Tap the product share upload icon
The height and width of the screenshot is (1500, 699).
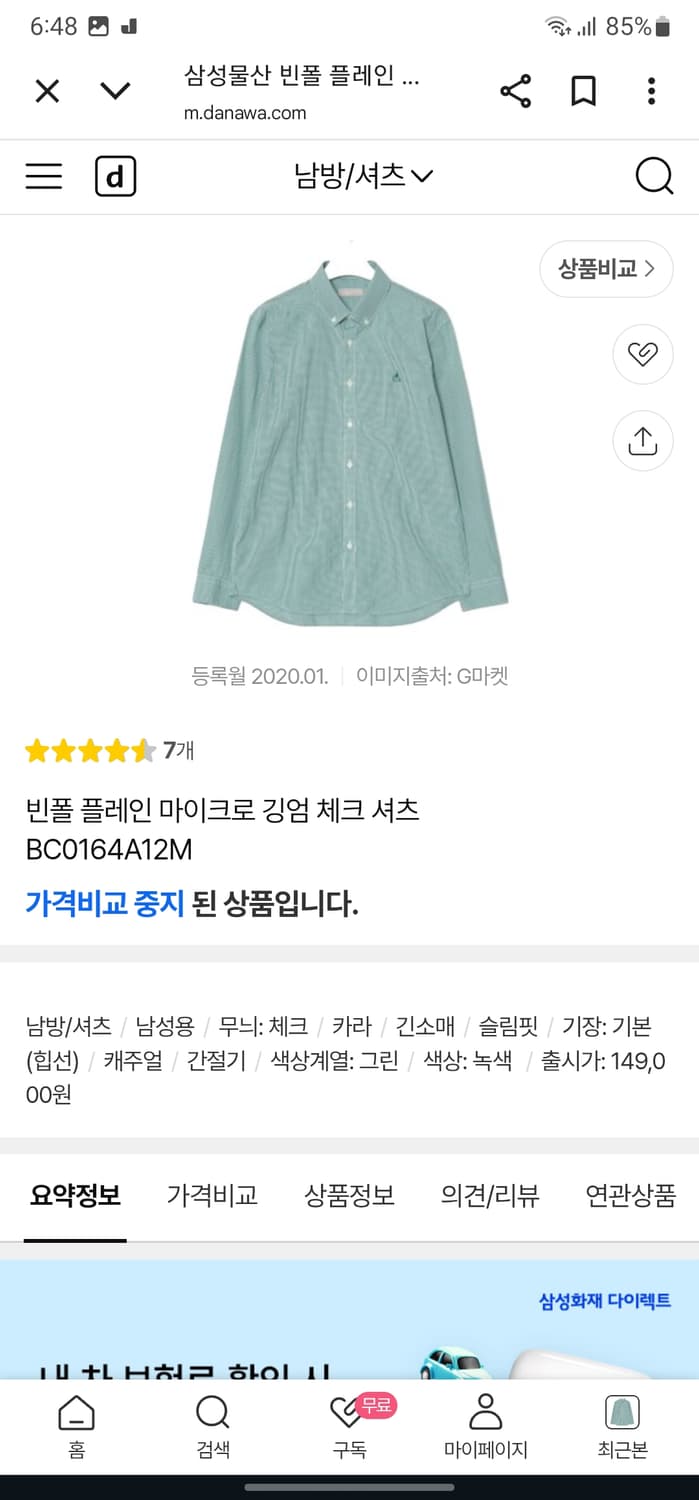[642, 440]
